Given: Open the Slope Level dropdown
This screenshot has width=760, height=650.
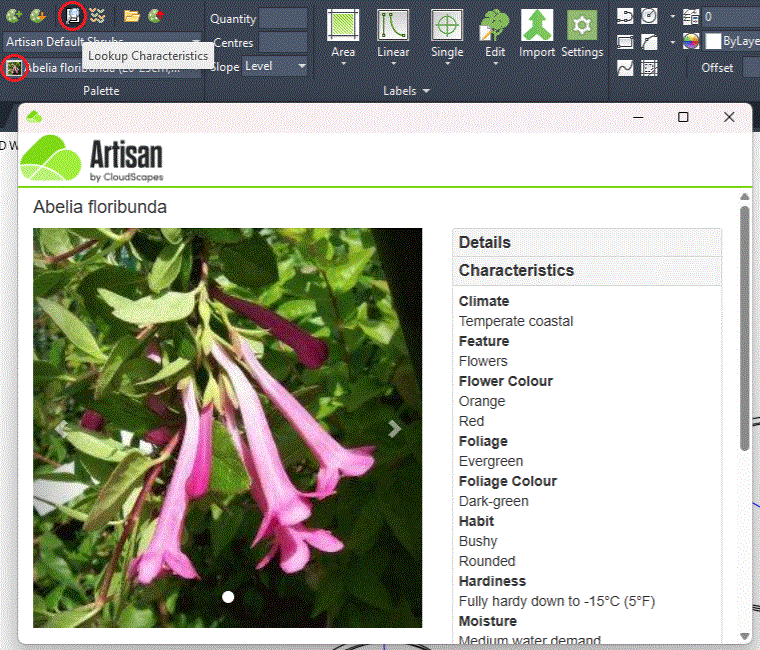Looking at the screenshot, I should (x=275, y=67).
